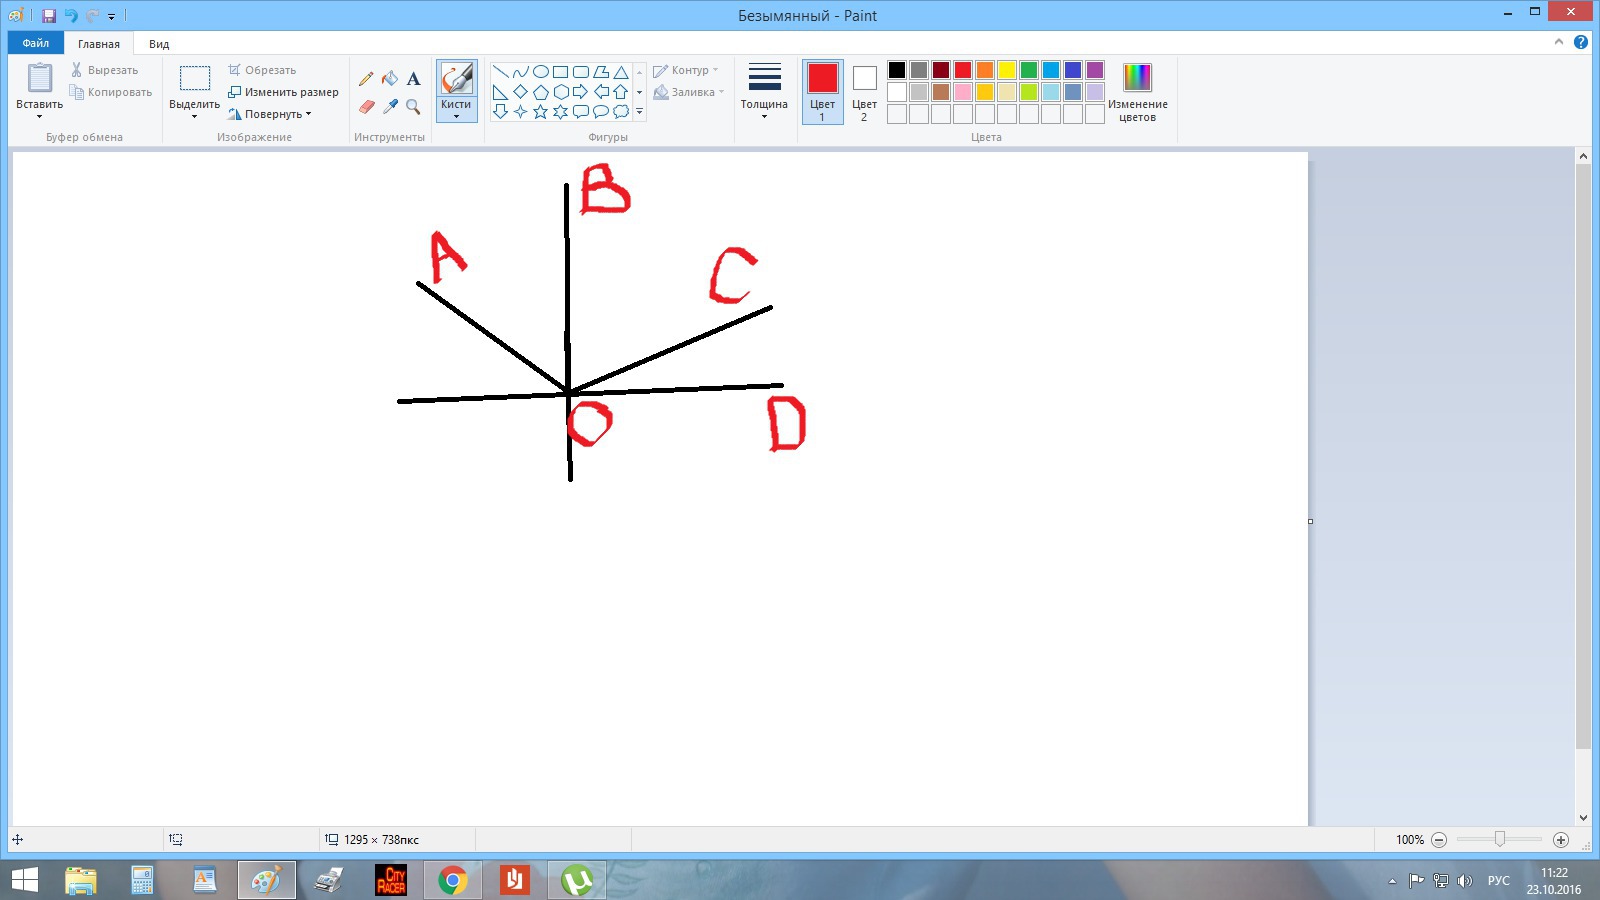Select the speech bubble callout shape

(x=580, y=112)
